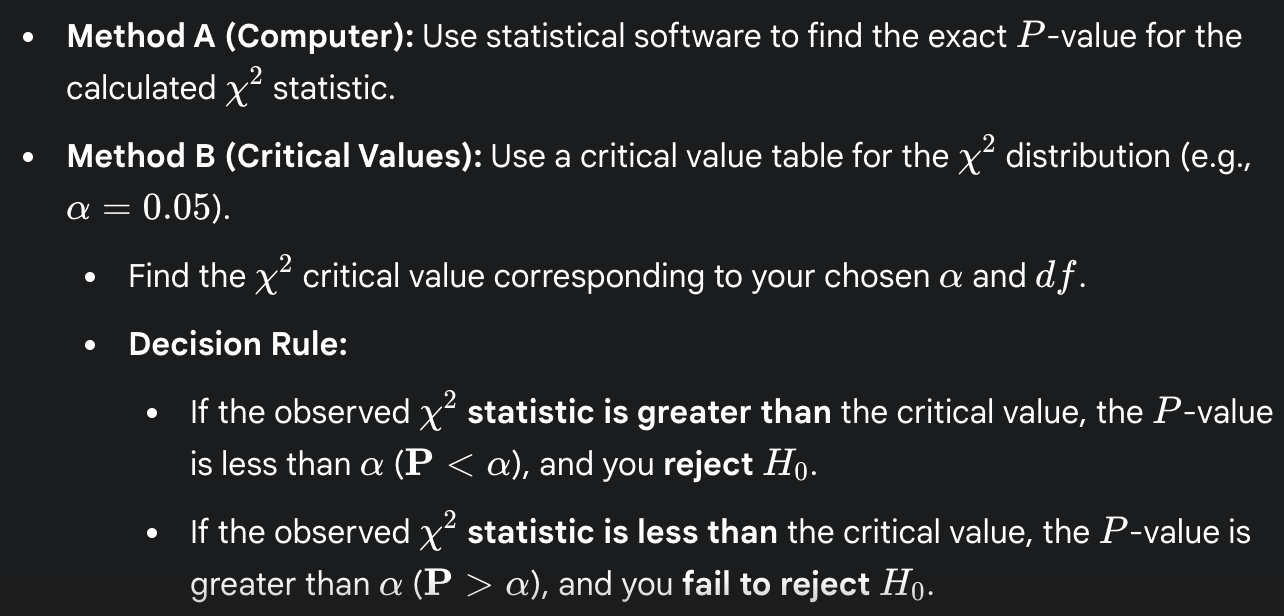Click the bullet point beside Method B
This screenshot has height=616, width=1284.
pyautogui.click(x=33, y=159)
